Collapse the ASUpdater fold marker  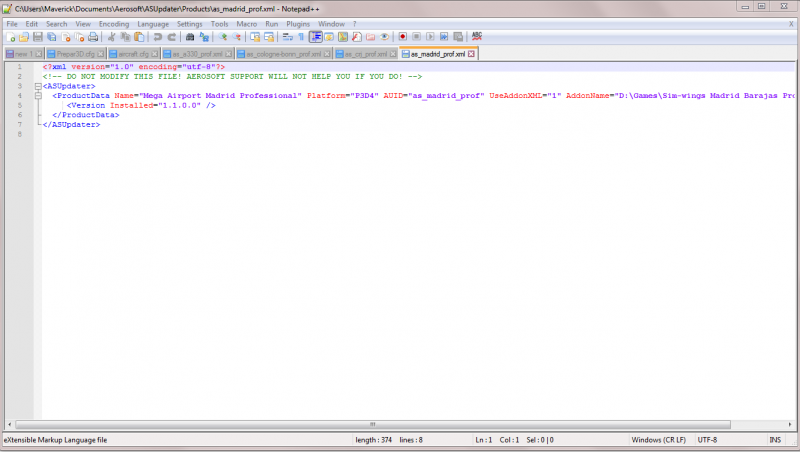coord(38,86)
